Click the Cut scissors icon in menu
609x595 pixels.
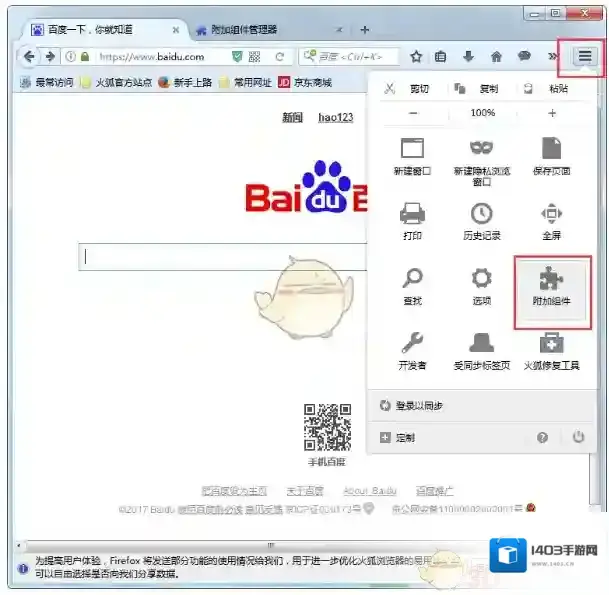point(390,89)
